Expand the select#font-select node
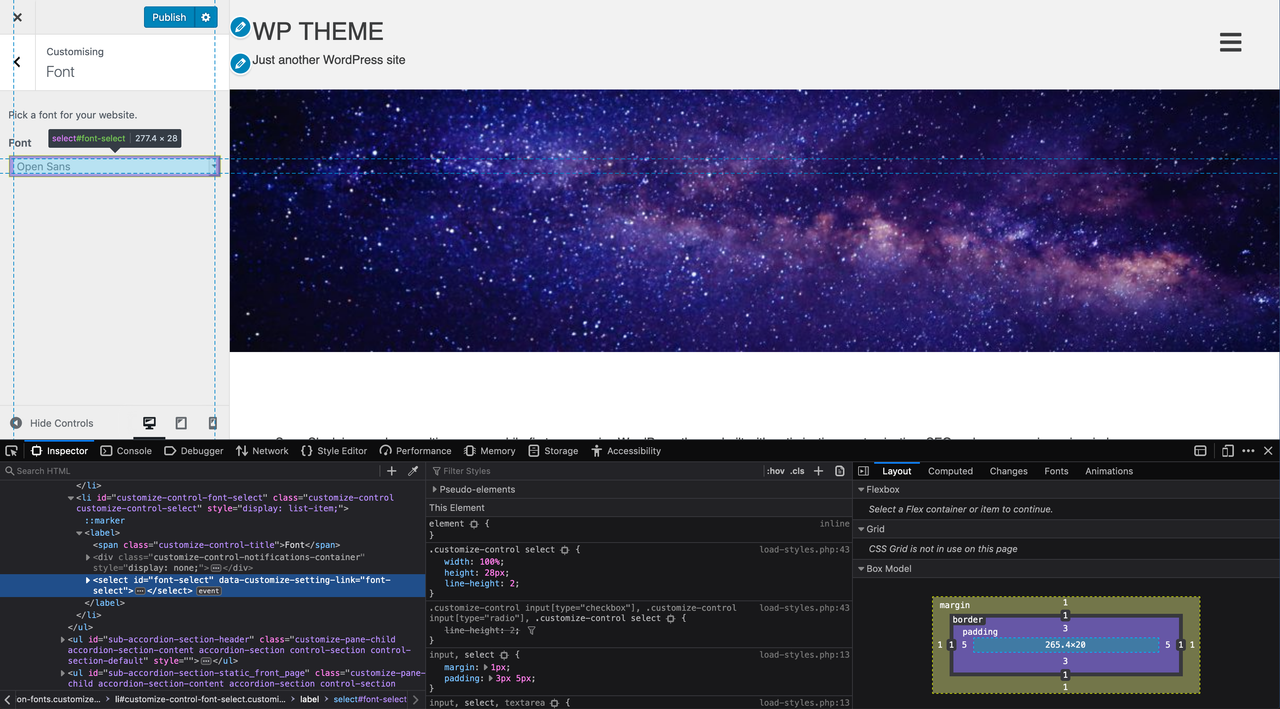1280x709 pixels. tap(88, 580)
